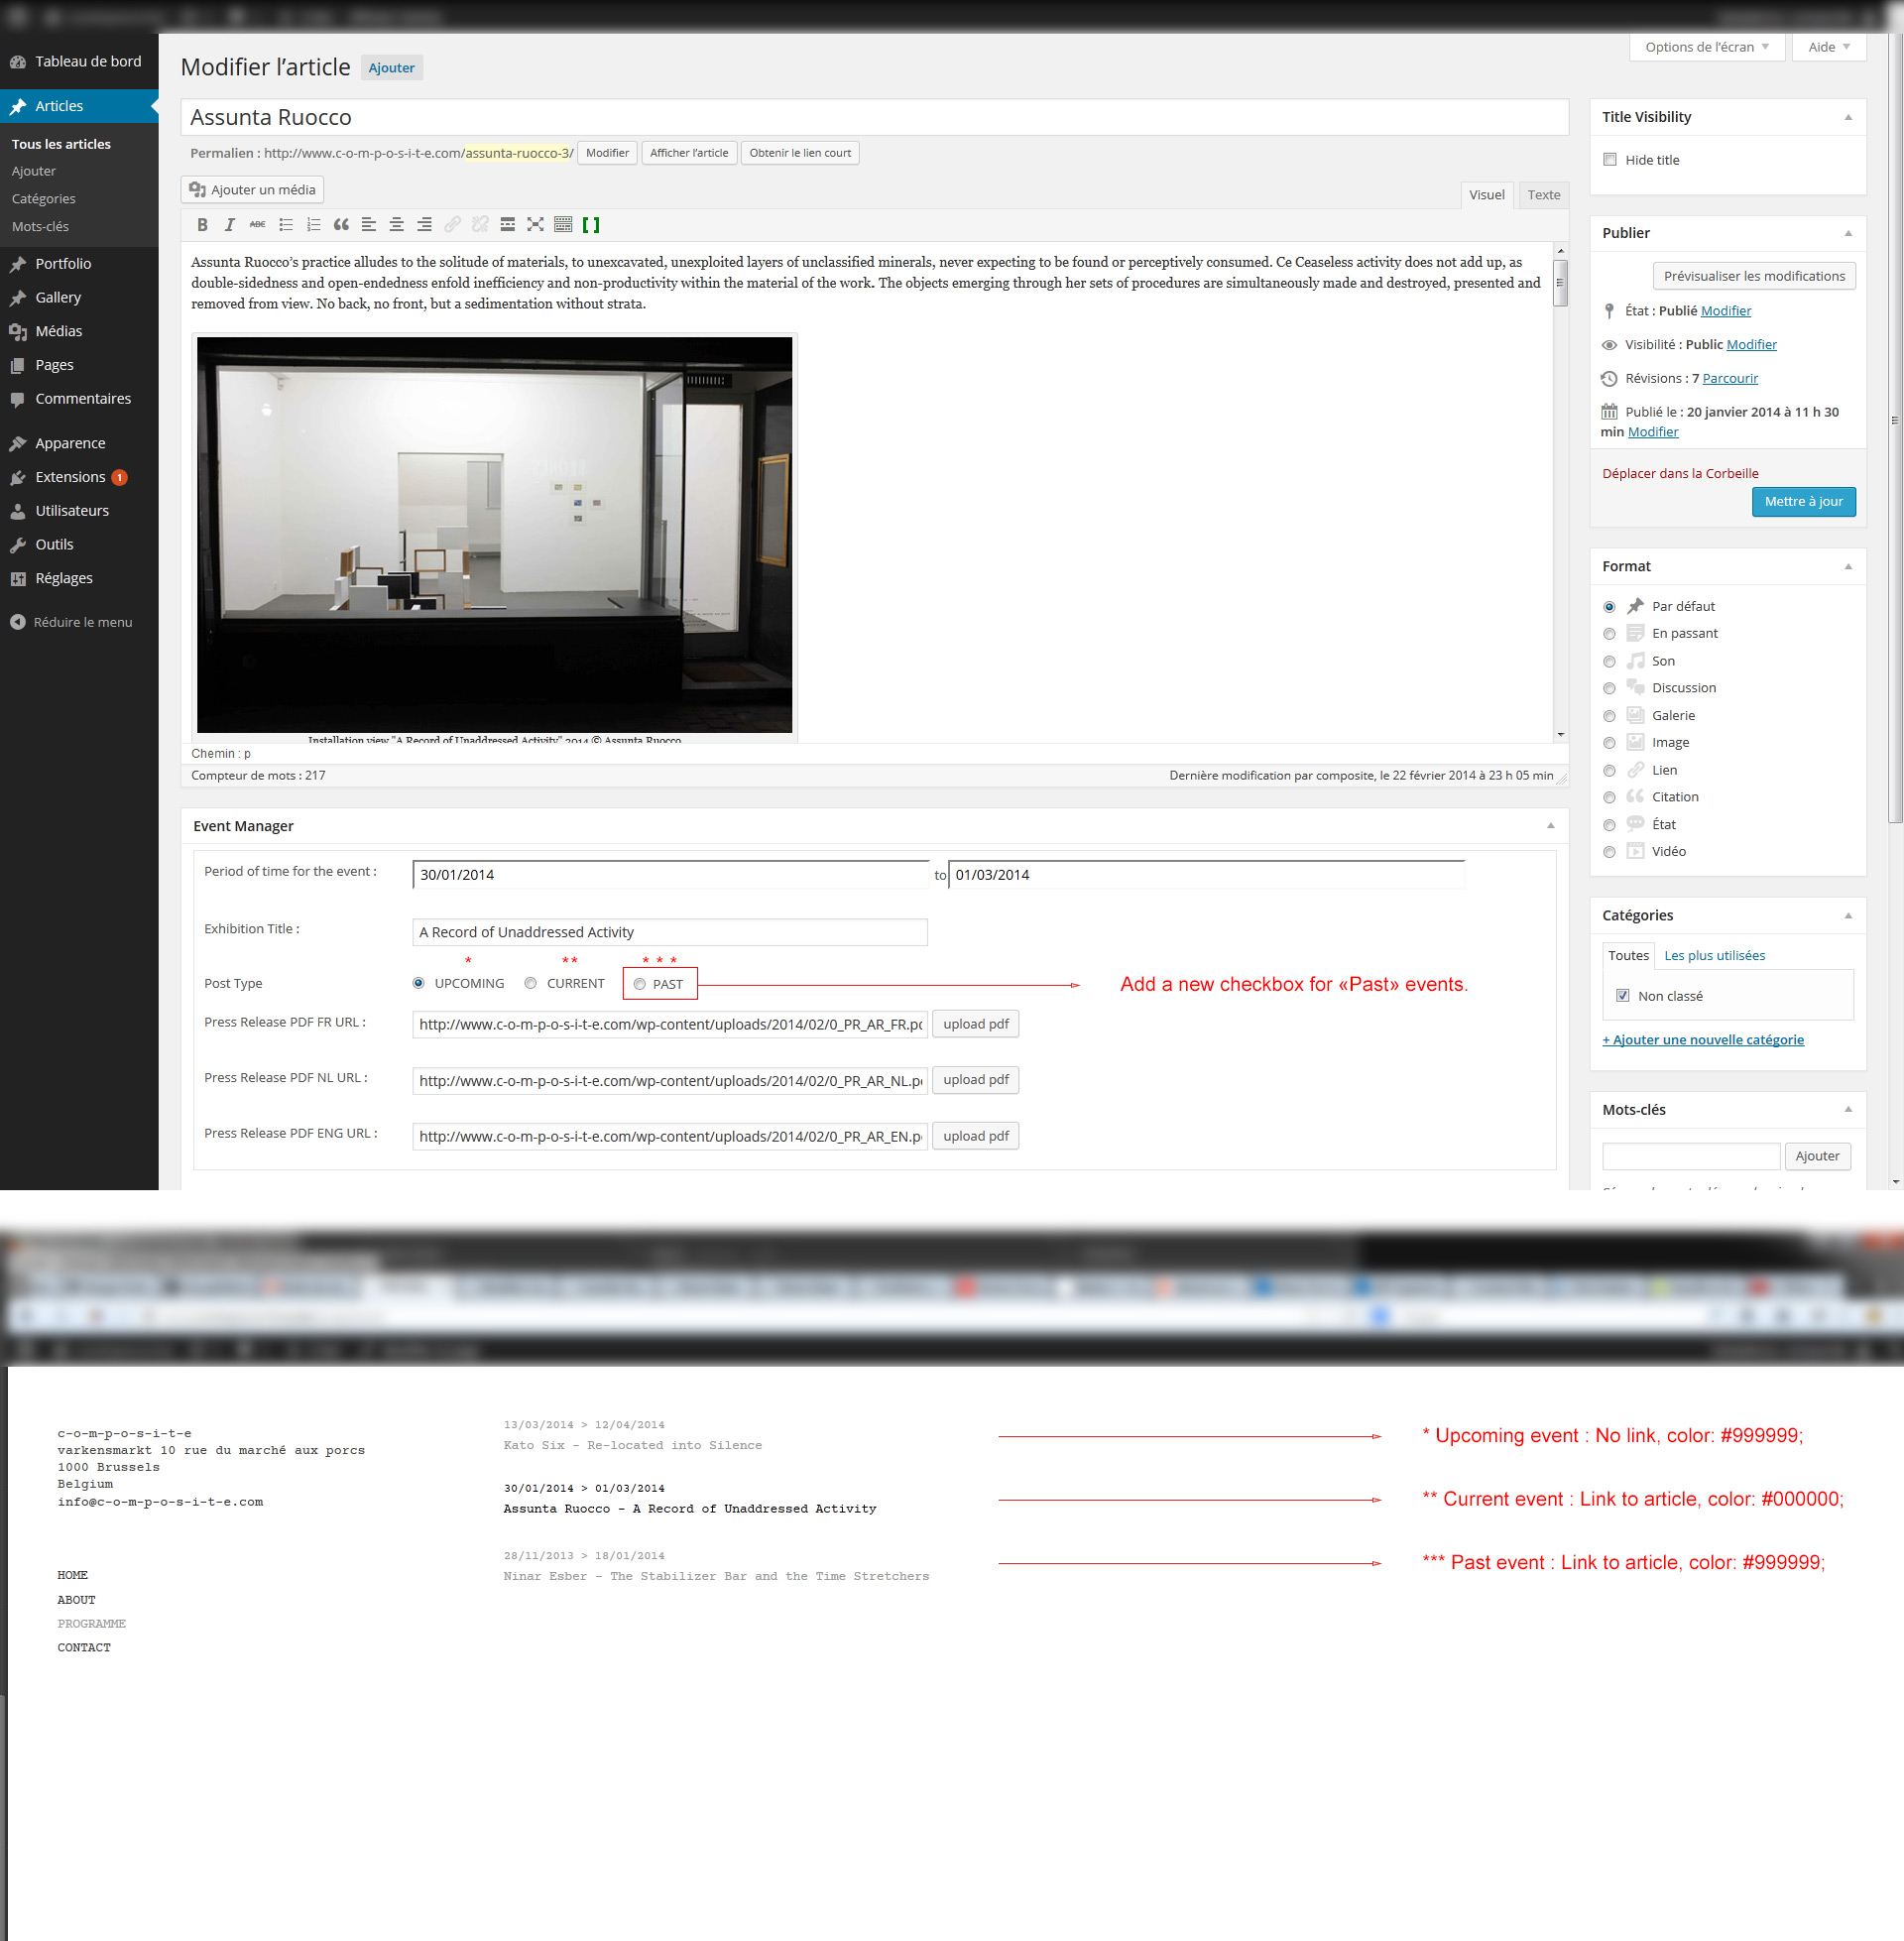Click the Pages sidebar icon
This screenshot has width=1904, height=1941.
pos(18,365)
